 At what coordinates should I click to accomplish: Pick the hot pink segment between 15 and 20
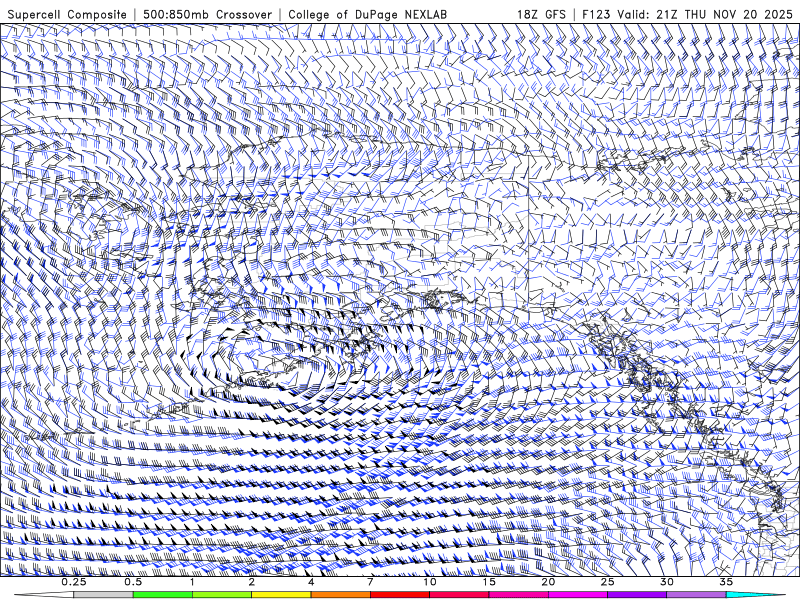point(518,595)
